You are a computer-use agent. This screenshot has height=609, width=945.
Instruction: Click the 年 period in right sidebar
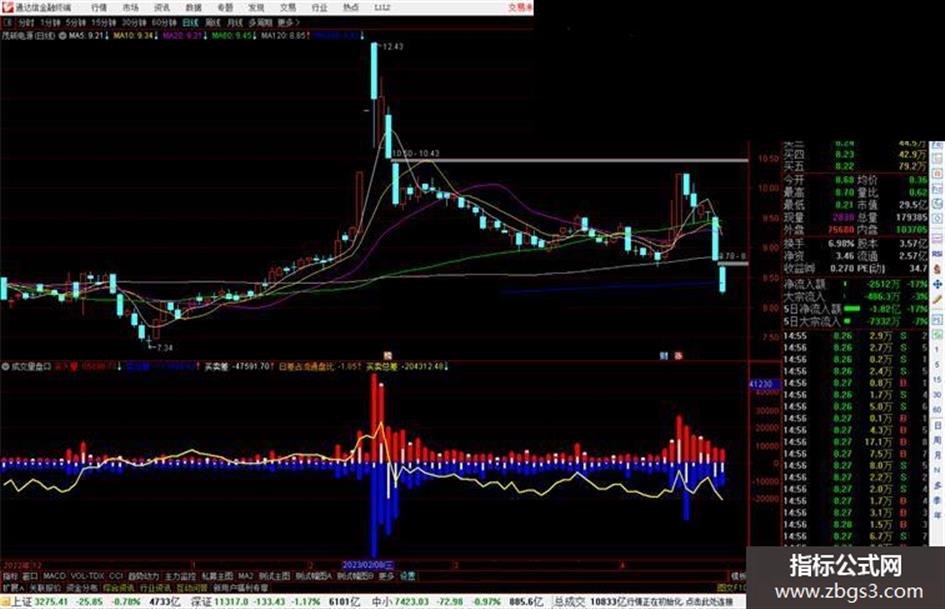(937, 514)
